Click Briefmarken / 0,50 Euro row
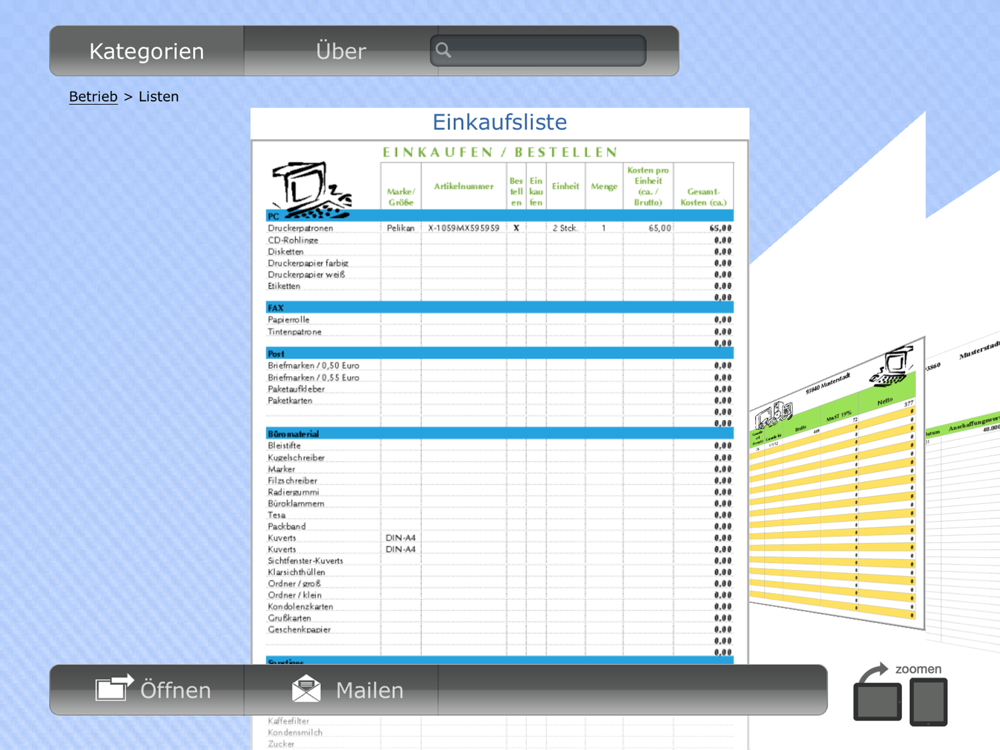 (x=499, y=365)
